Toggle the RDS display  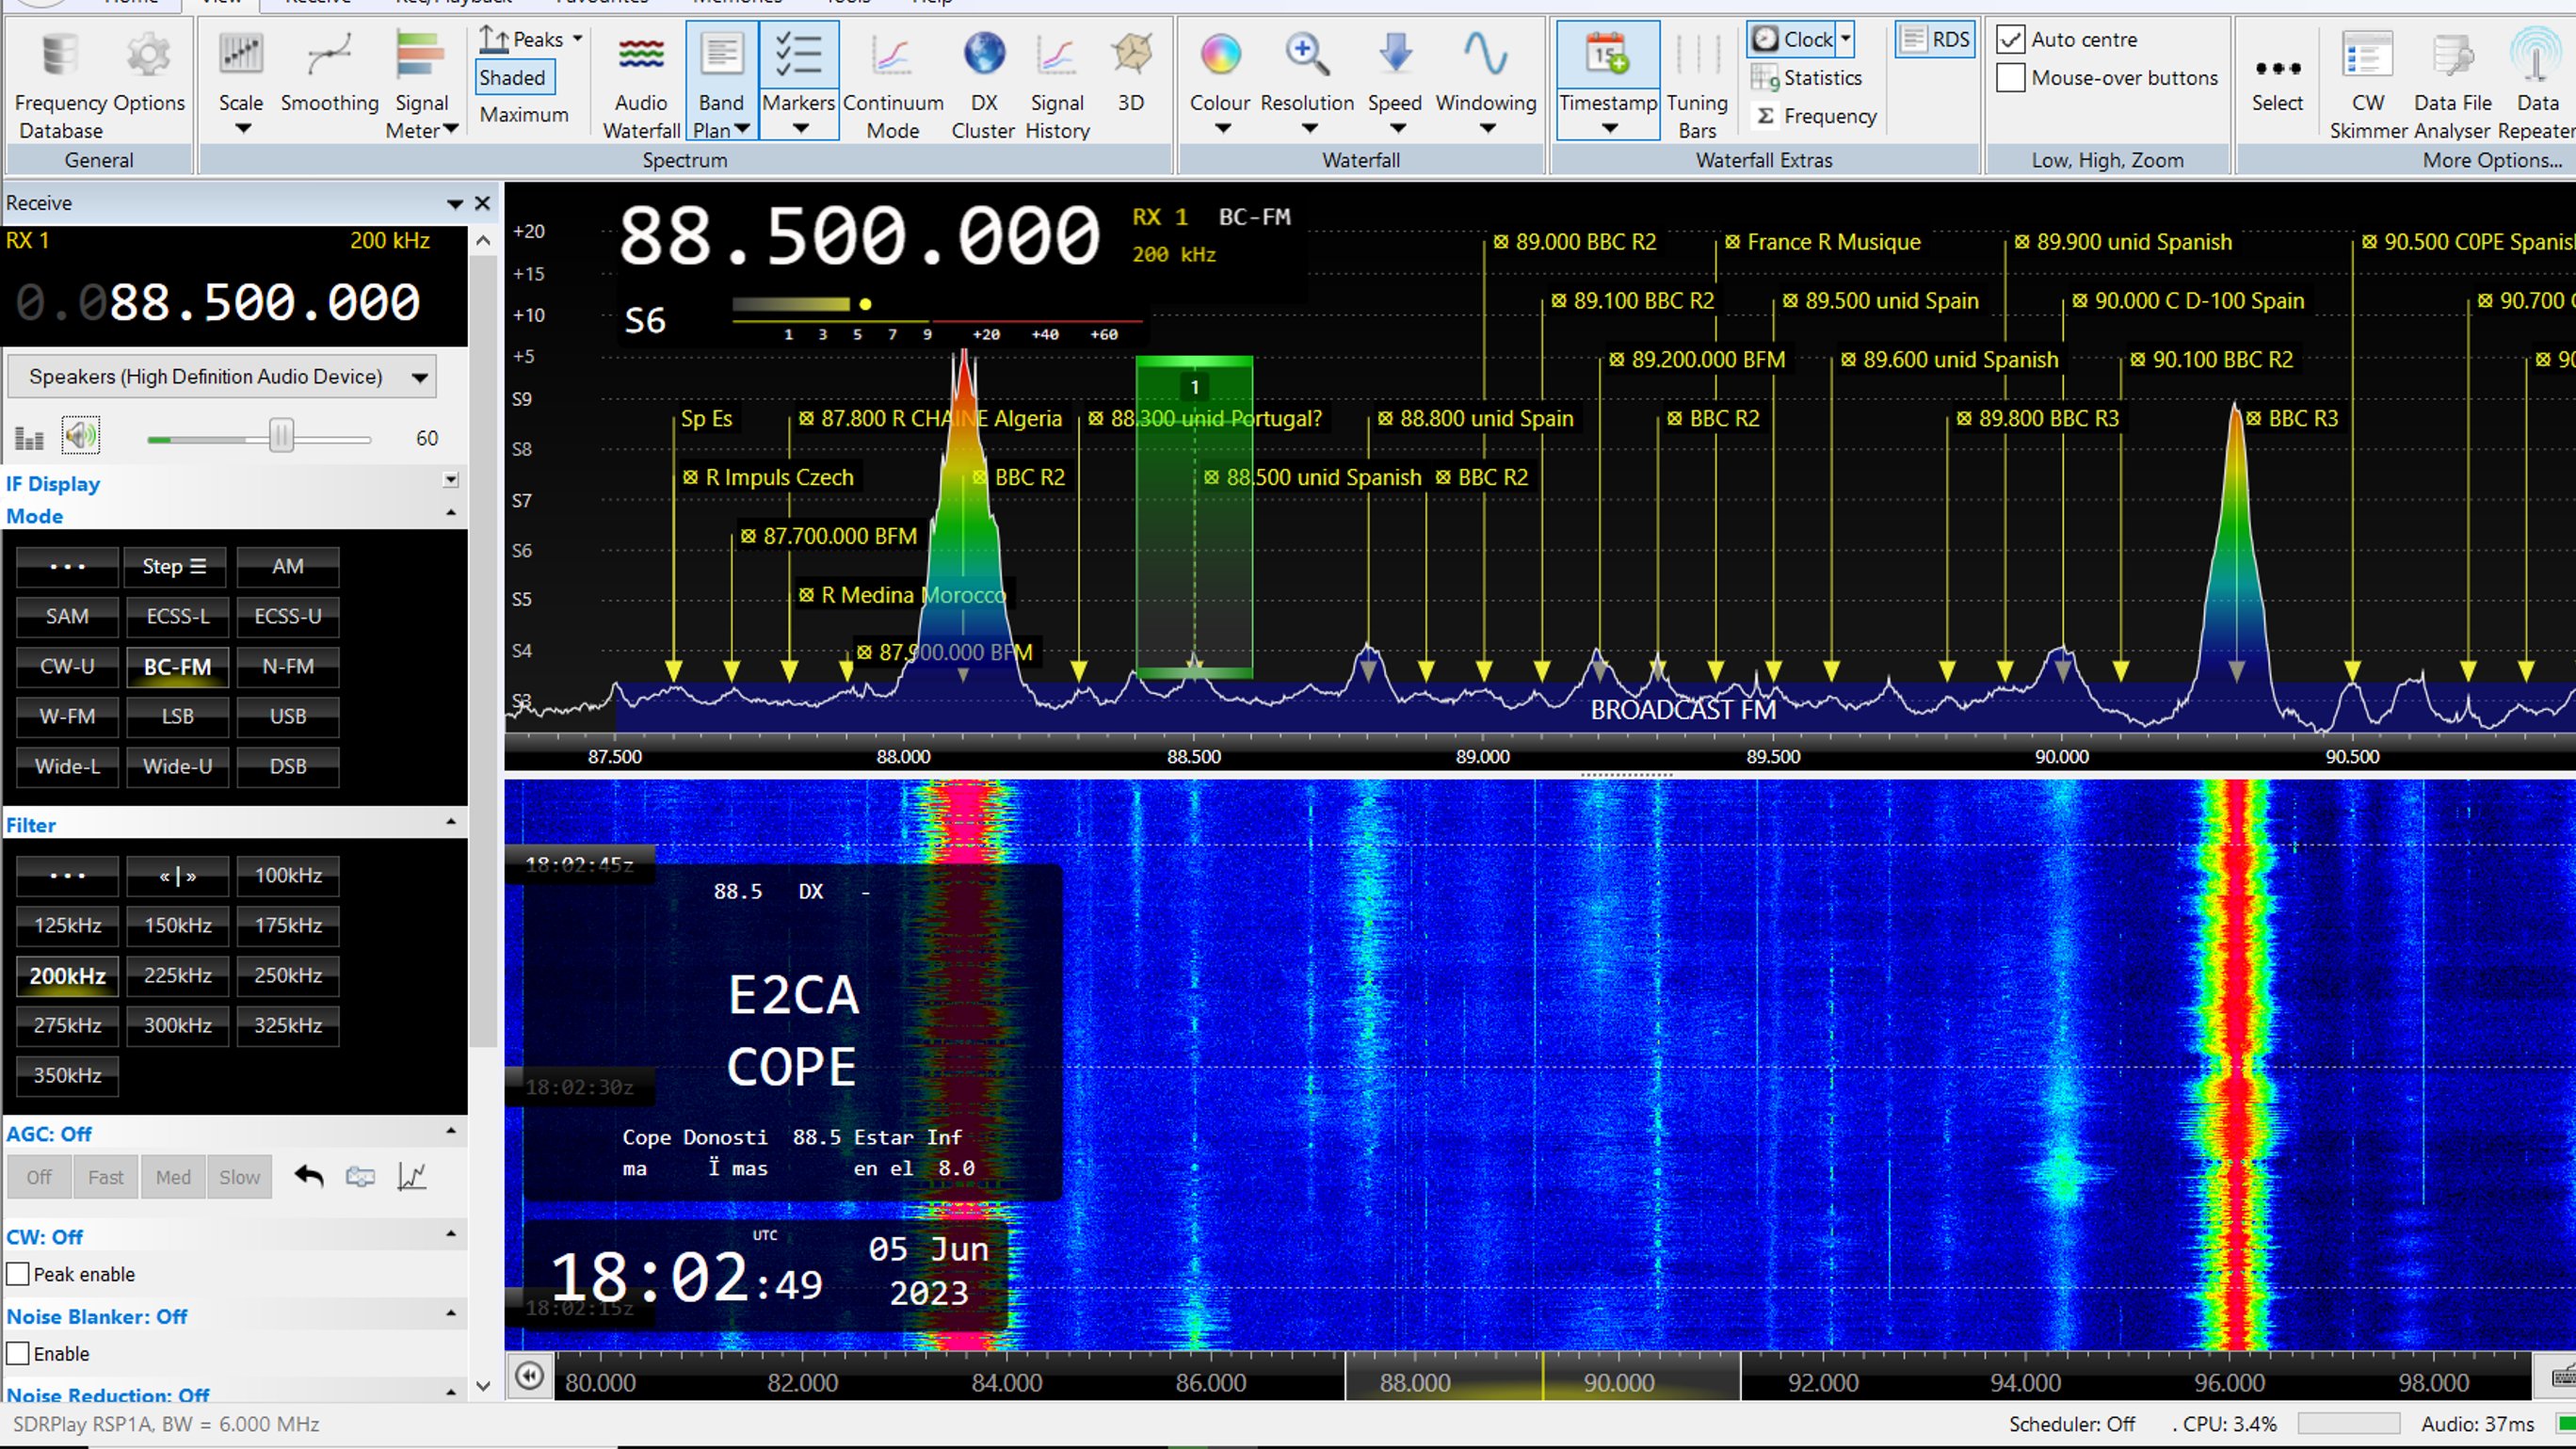click(x=1935, y=39)
